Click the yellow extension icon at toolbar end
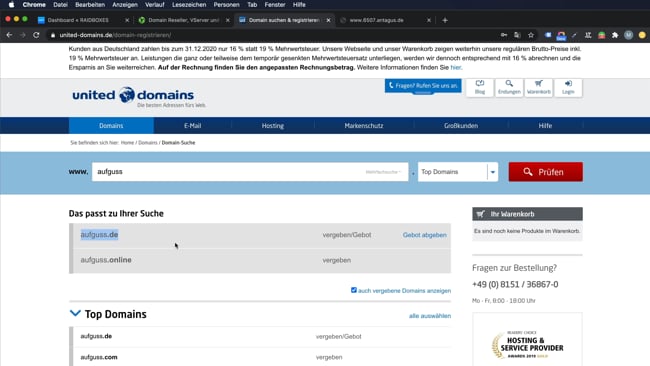 [x=642, y=35]
